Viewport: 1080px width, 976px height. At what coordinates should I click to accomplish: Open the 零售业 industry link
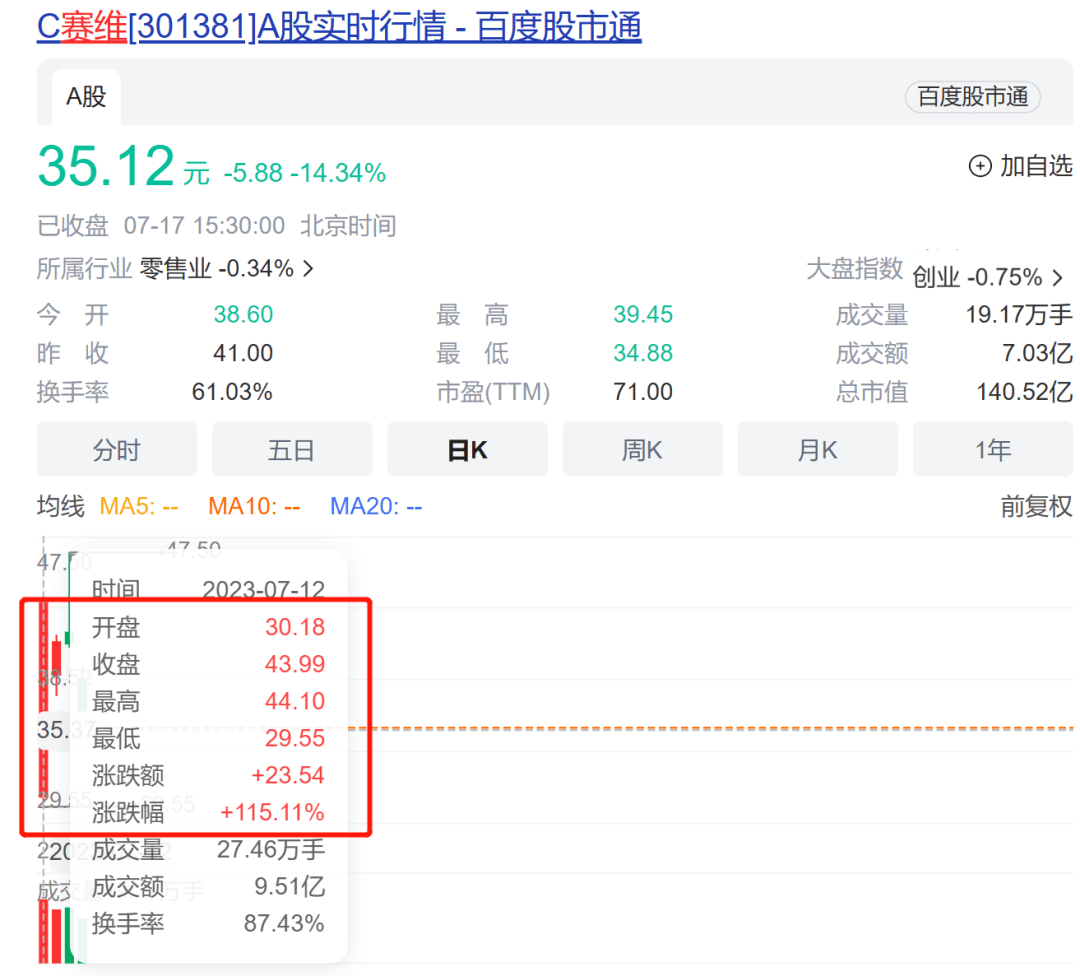(x=175, y=269)
